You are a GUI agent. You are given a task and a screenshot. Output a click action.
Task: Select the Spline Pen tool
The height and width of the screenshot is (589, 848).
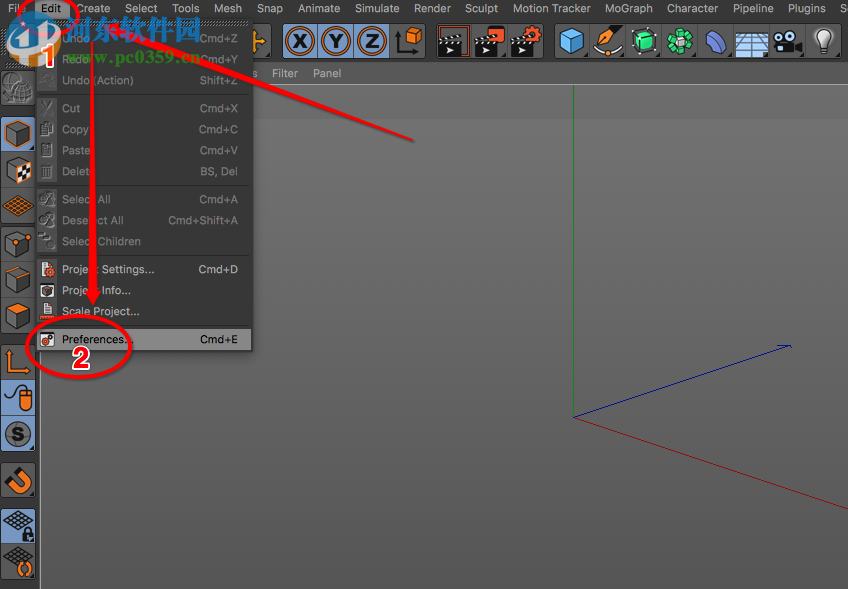608,41
